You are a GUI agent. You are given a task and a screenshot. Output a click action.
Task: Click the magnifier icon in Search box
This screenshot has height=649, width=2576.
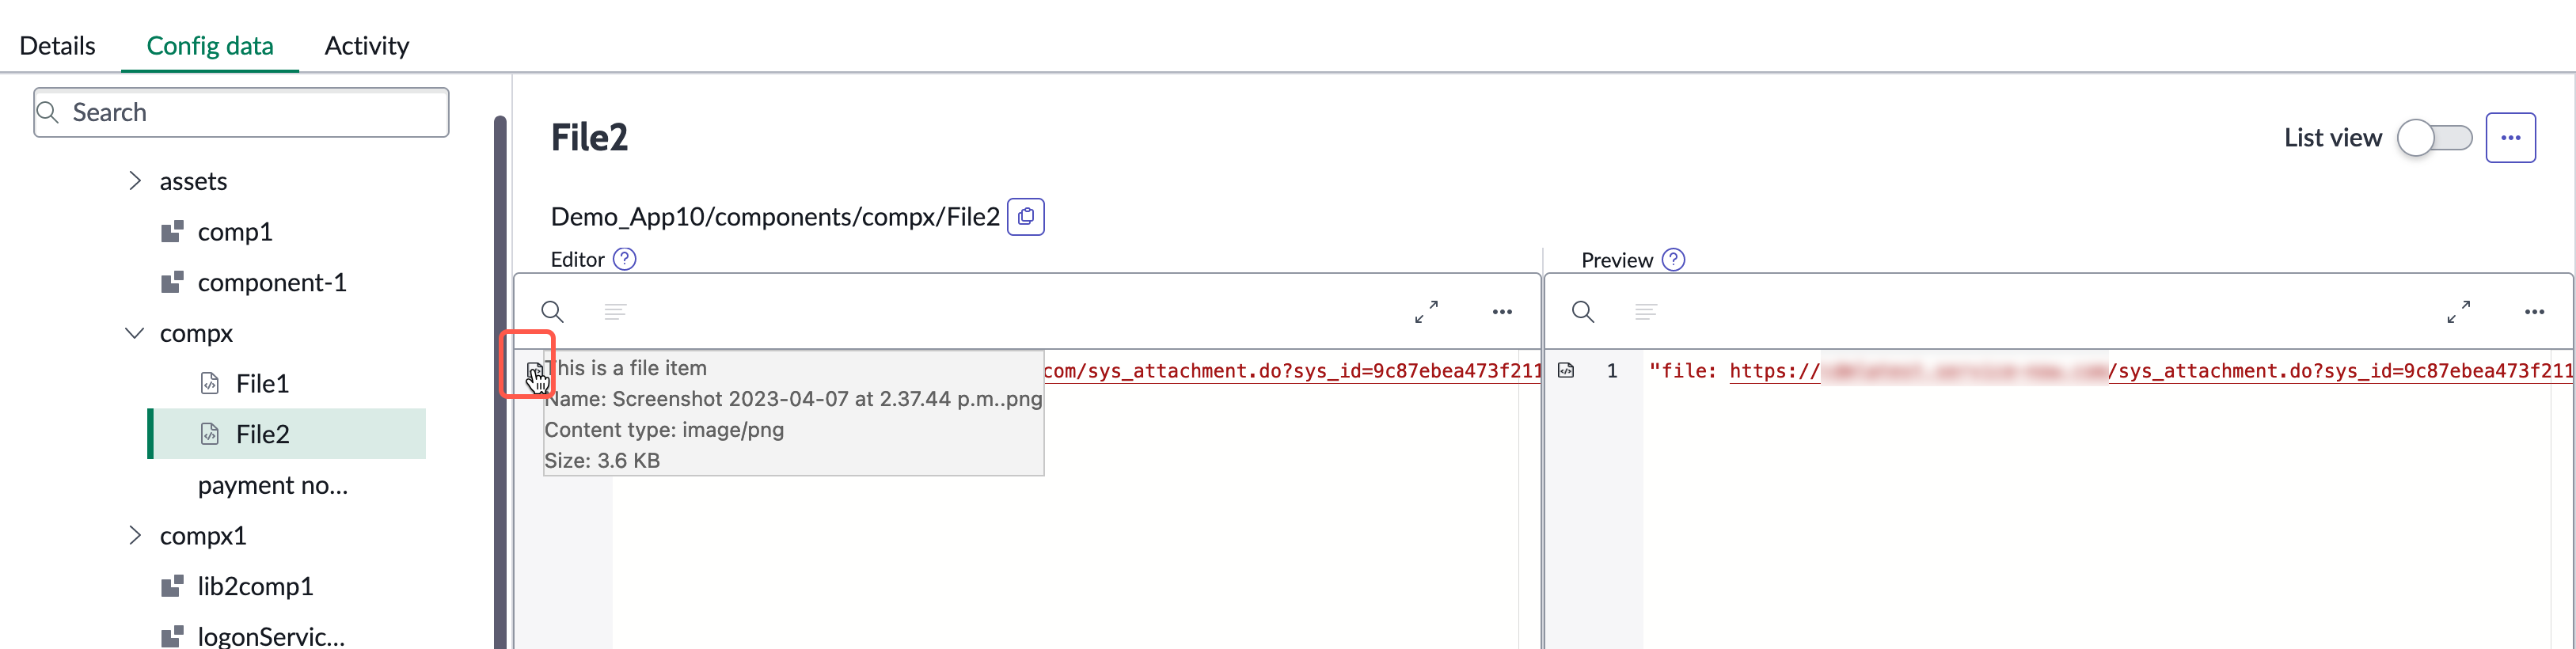tap(48, 112)
